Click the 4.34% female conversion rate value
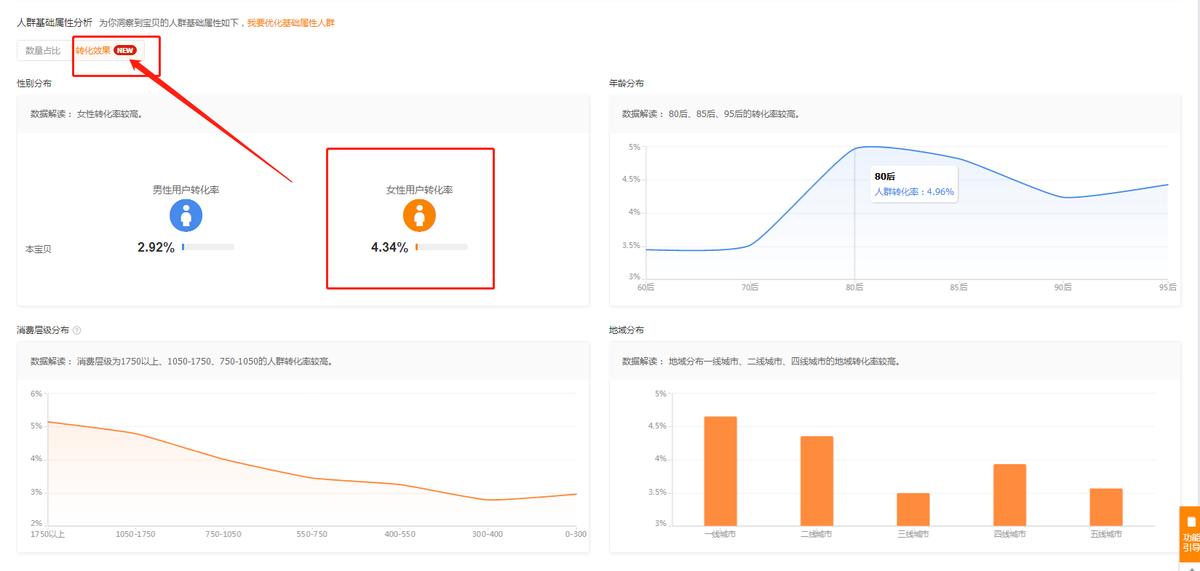Viewport: 1200px width, 571px height. coord(389,247)
